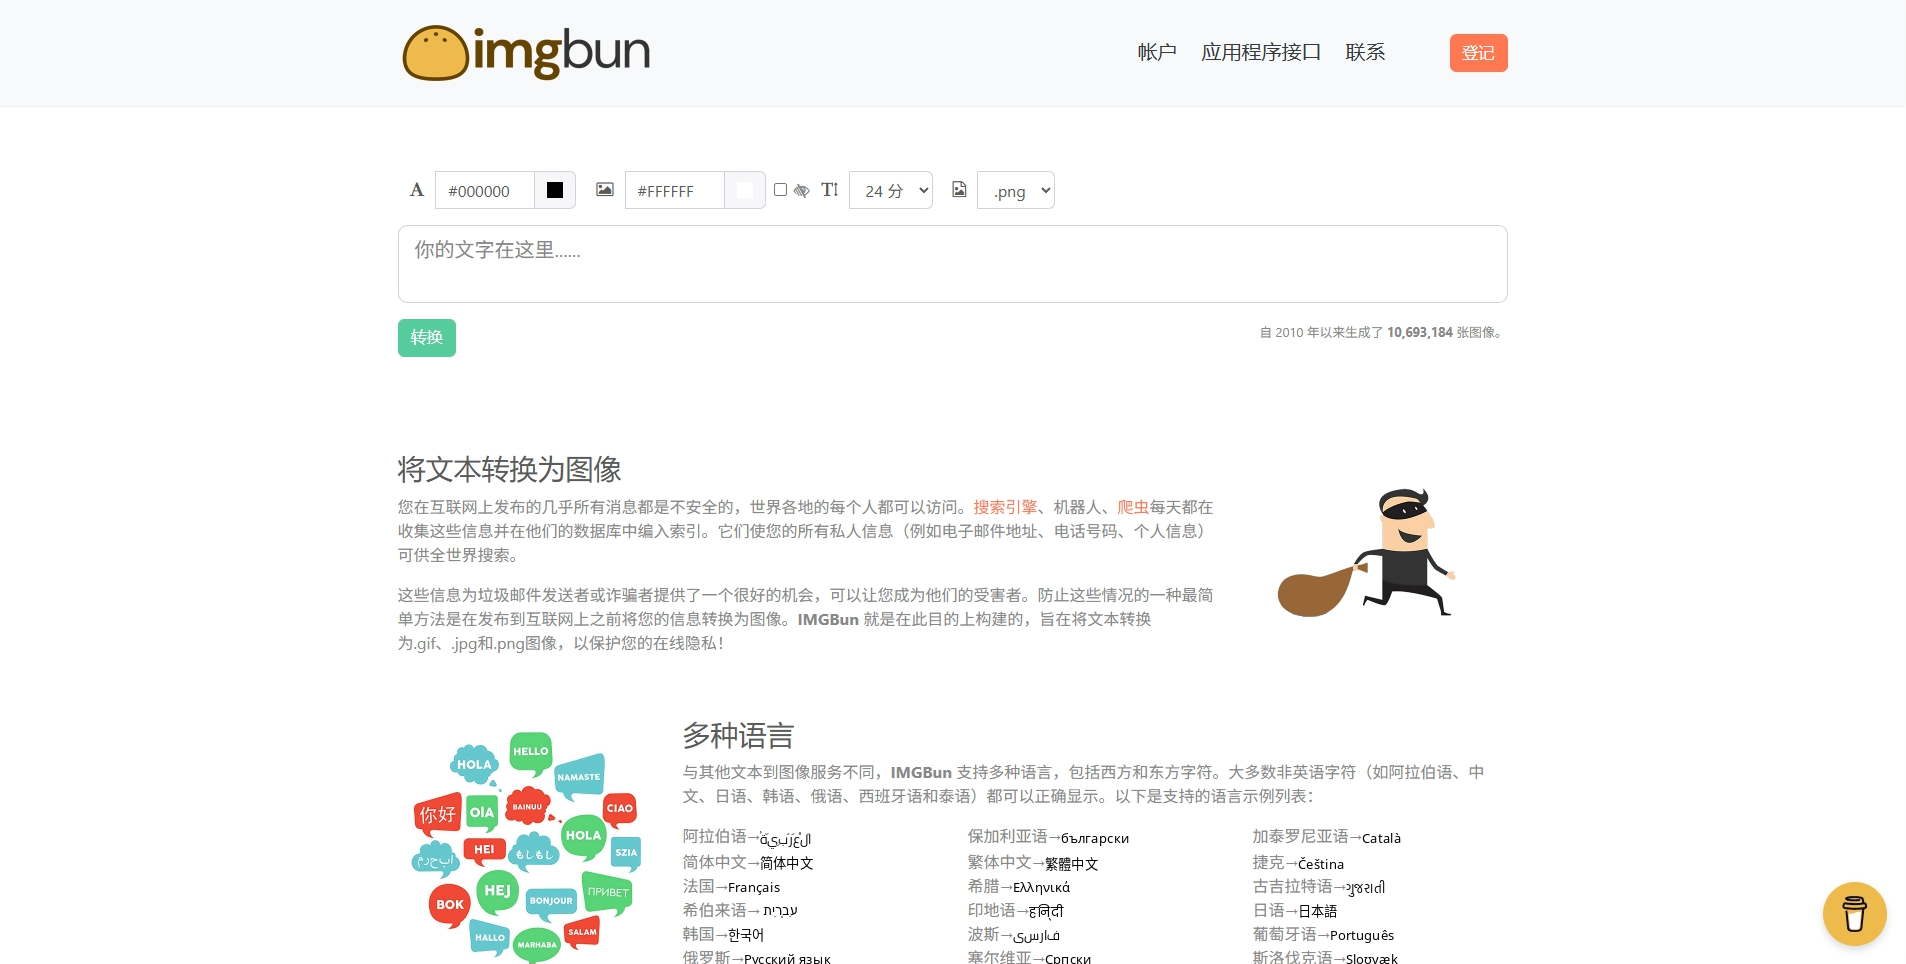Click the coffee cup donate button
The width and height of the screenshot is (1906, 964).
(1854, 914)
